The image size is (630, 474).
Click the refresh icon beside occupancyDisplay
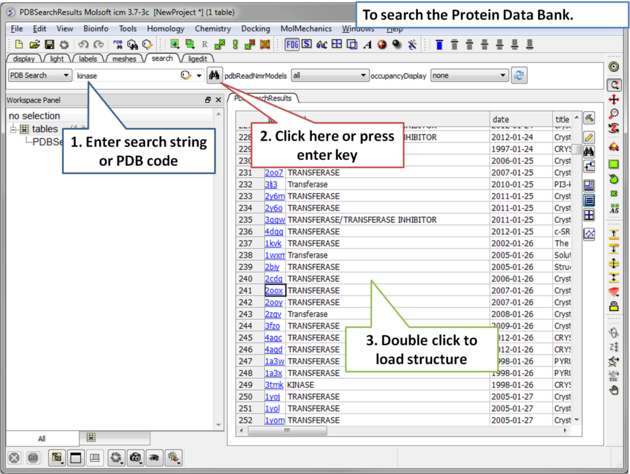(518, 76)
